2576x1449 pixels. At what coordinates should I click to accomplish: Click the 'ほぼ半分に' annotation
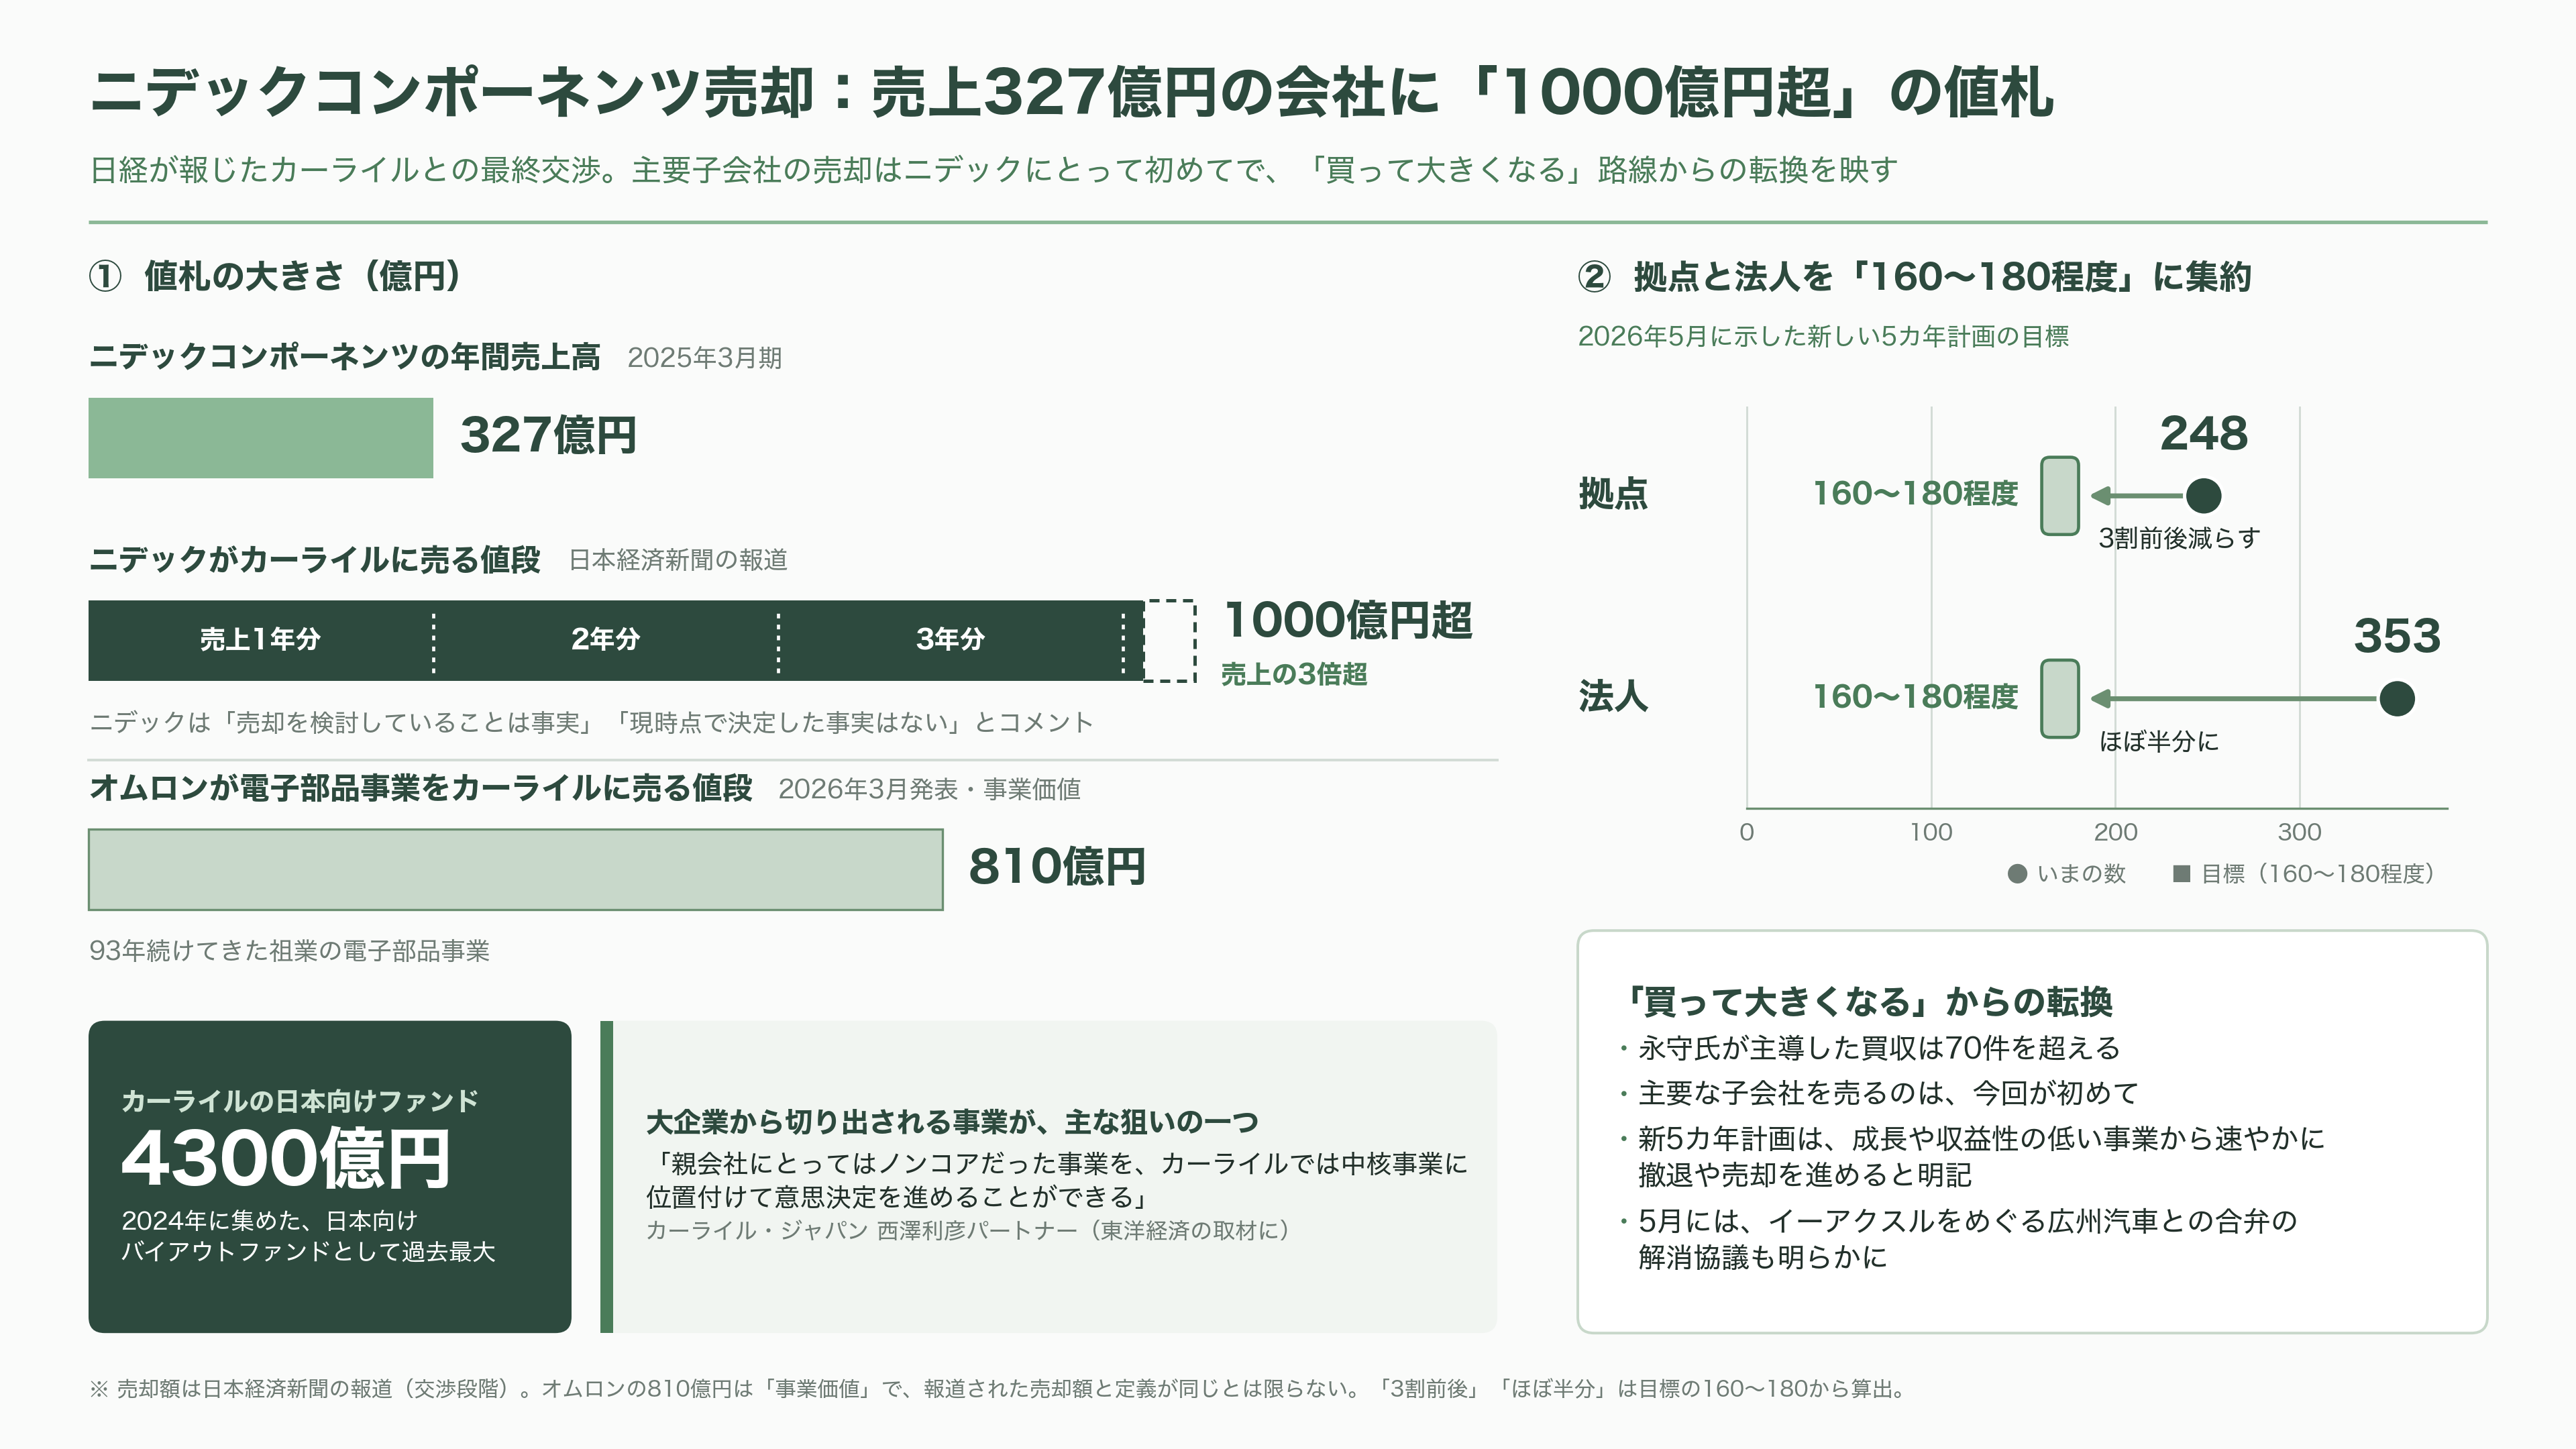(2158, 741)
